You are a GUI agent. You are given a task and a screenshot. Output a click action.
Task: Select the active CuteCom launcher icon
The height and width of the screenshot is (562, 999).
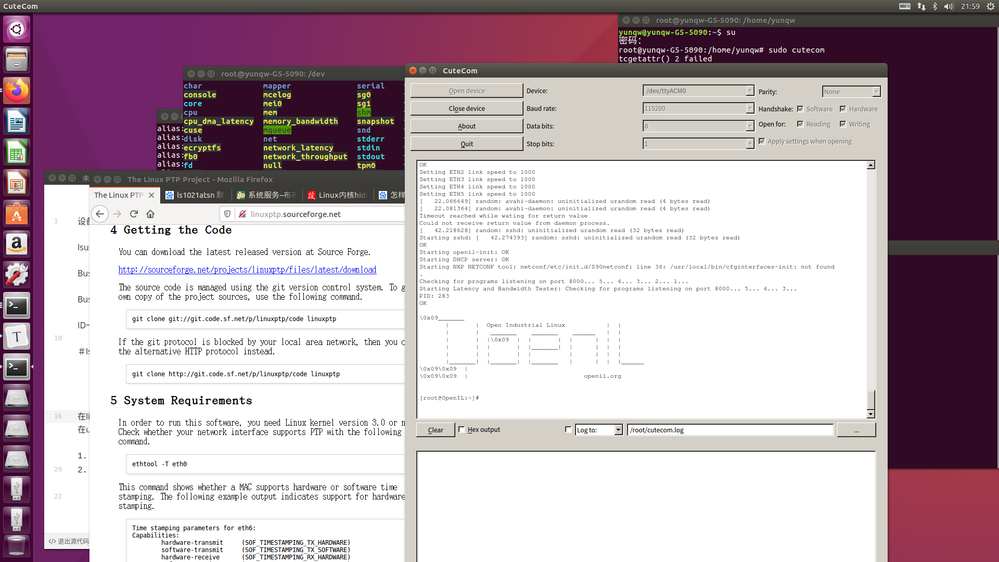[x=17, y=367]
